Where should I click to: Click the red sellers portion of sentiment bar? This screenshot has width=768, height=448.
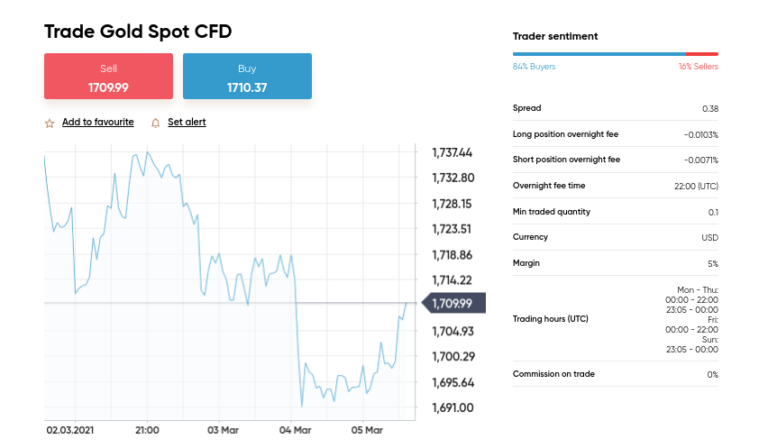pyautogui.click(x=701, y=54)
